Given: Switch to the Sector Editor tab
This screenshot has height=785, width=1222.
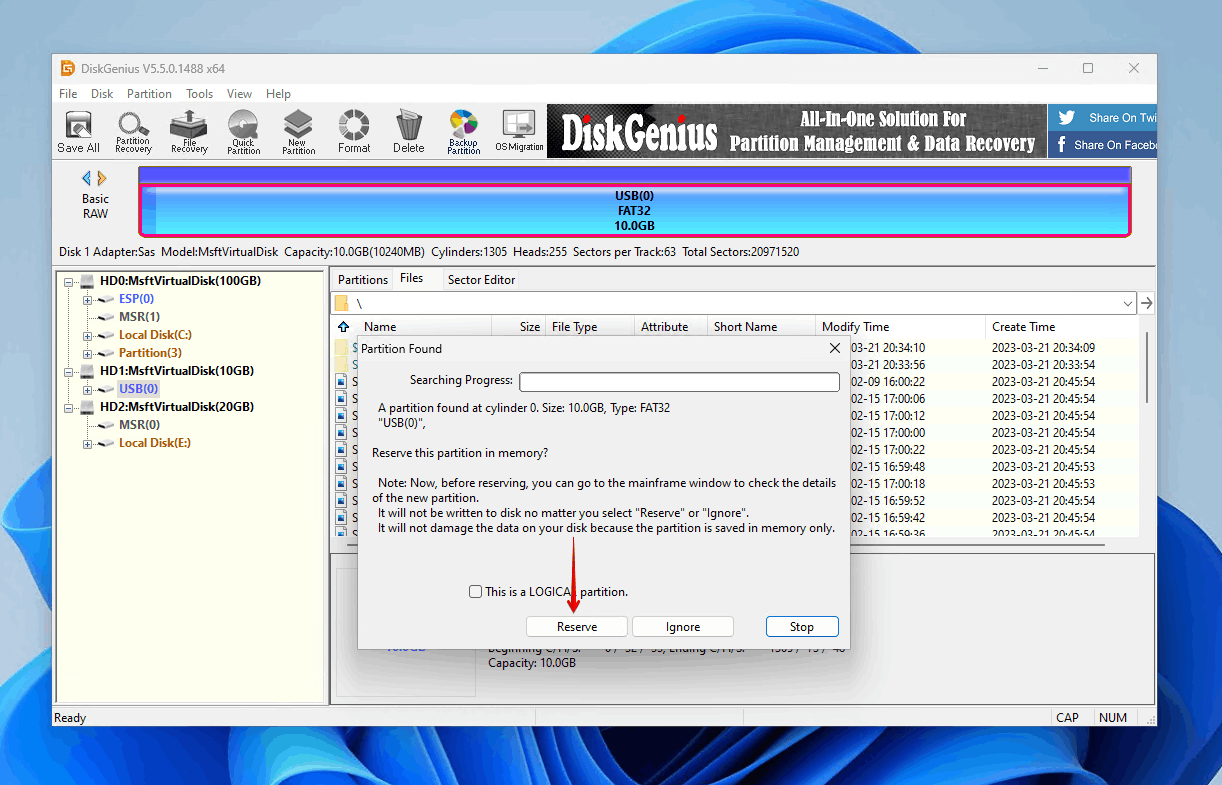Looking at the screenshot, I should 481,280.
